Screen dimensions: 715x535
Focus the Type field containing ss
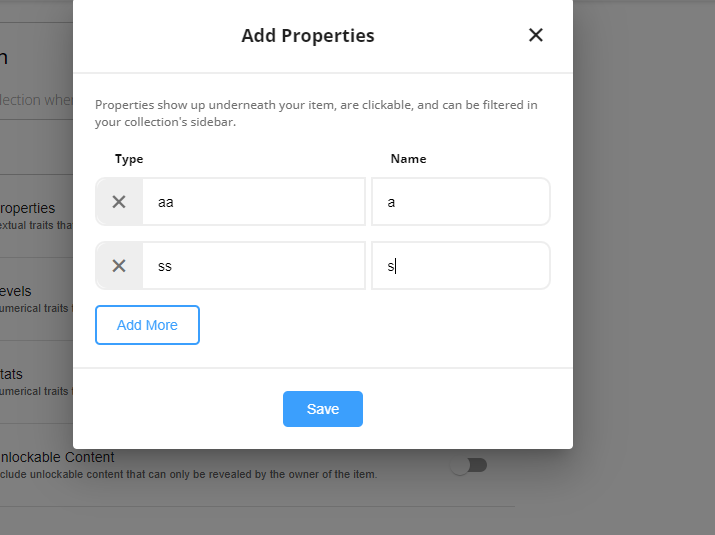coord(254,265)
